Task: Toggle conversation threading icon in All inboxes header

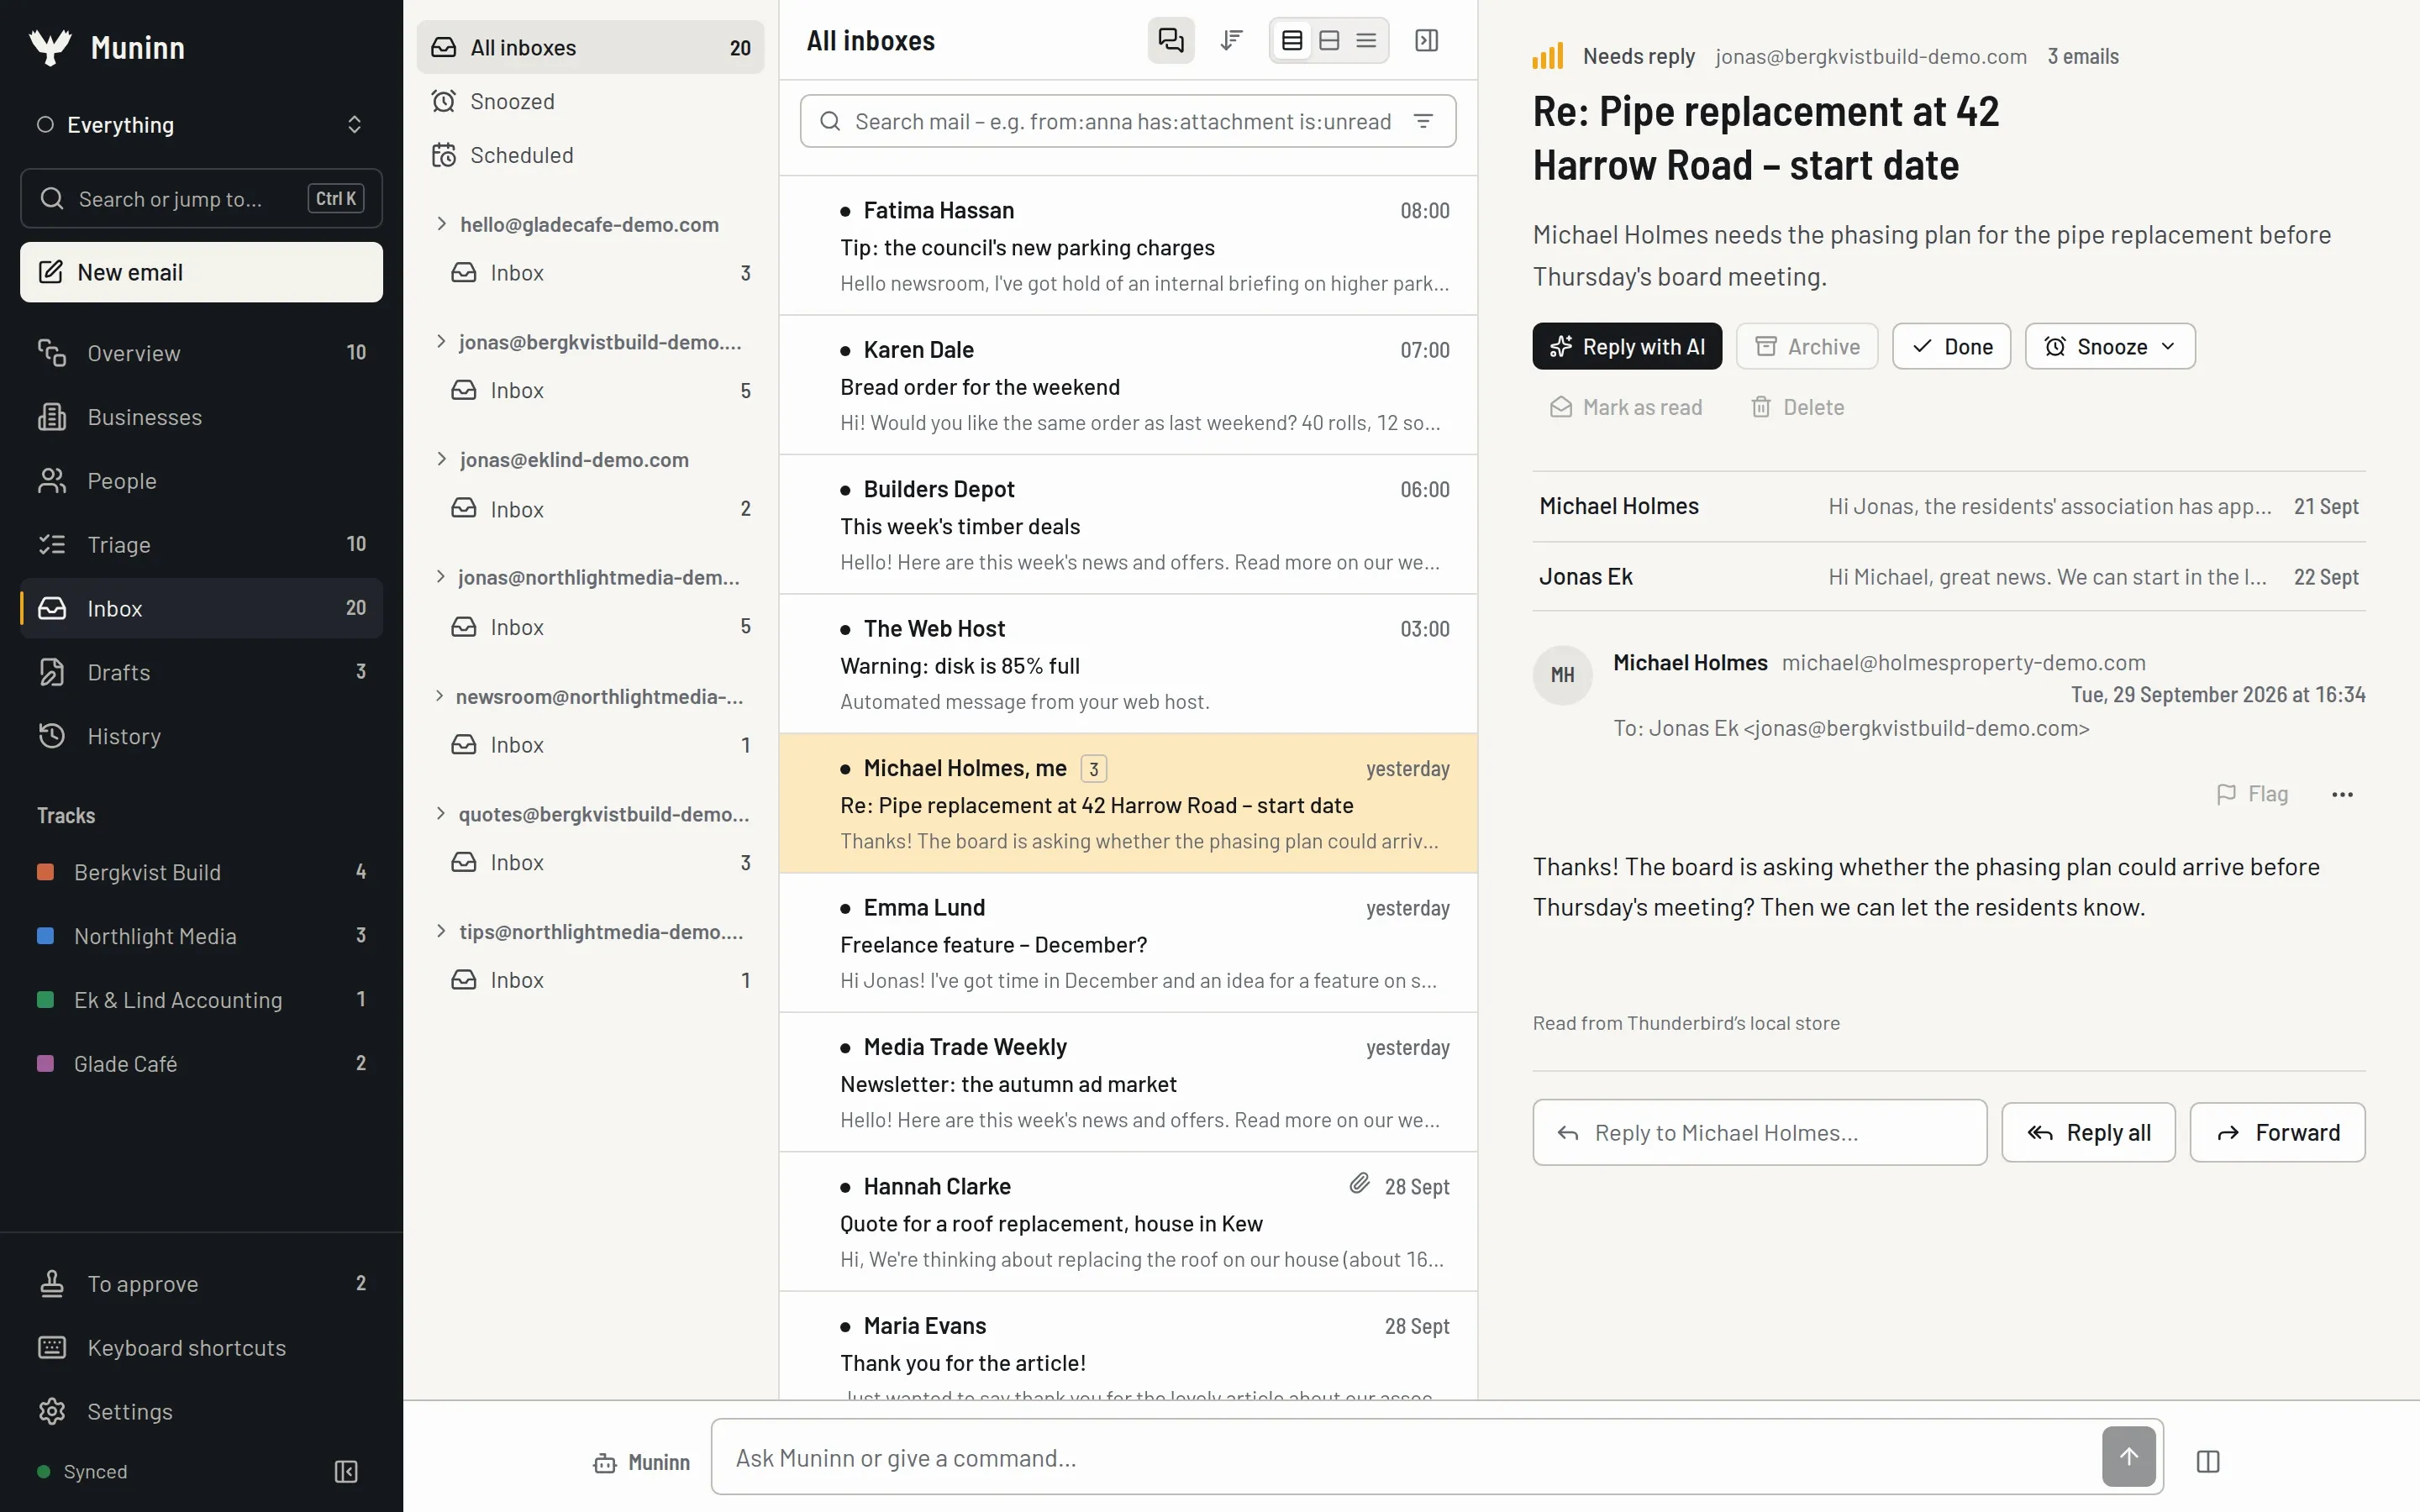Action: coord(1170,41)
